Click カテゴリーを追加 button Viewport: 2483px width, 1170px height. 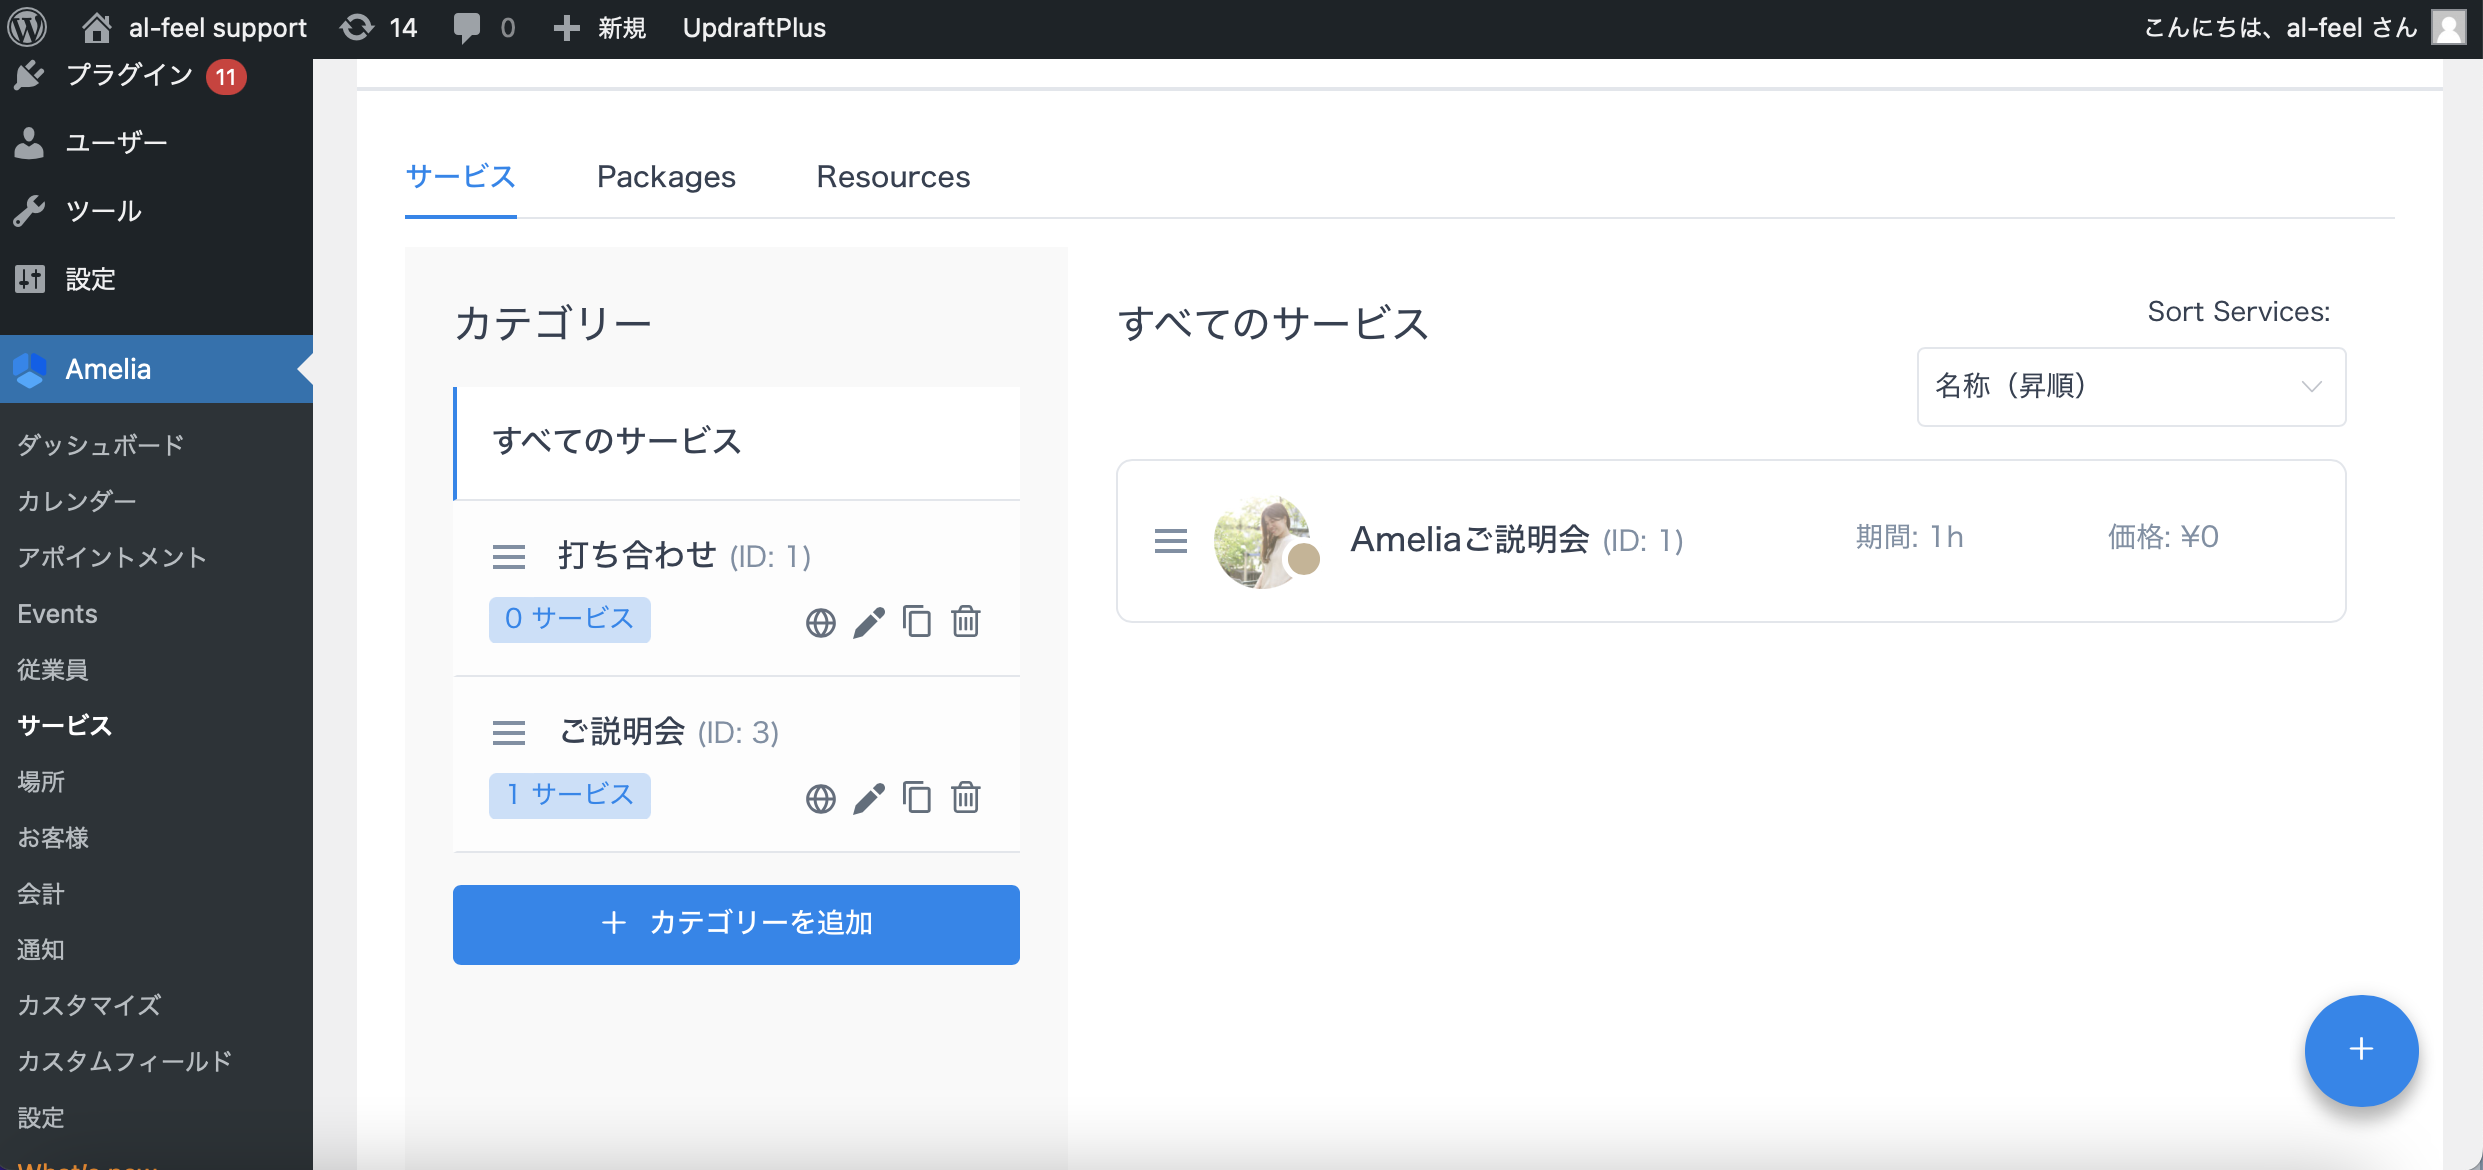(x=736, y=924)
